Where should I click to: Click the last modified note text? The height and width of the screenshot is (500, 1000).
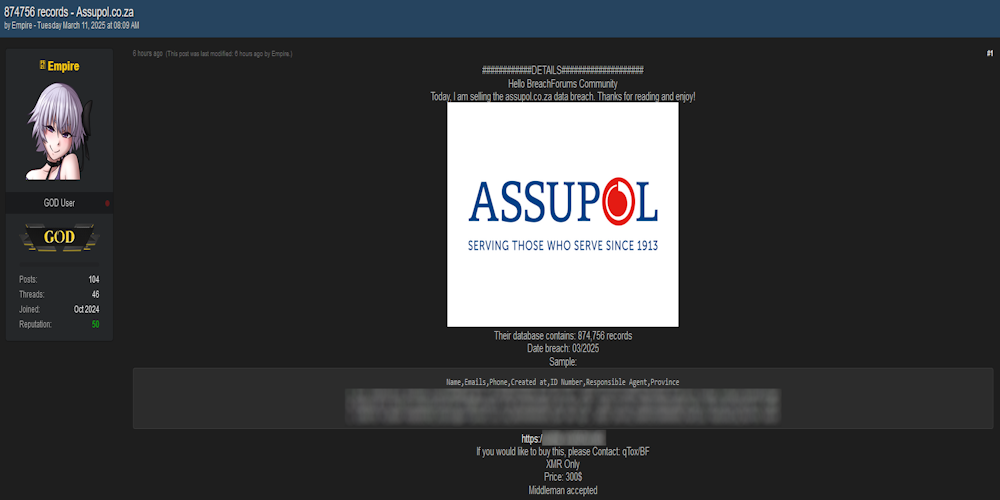[229, 53]
